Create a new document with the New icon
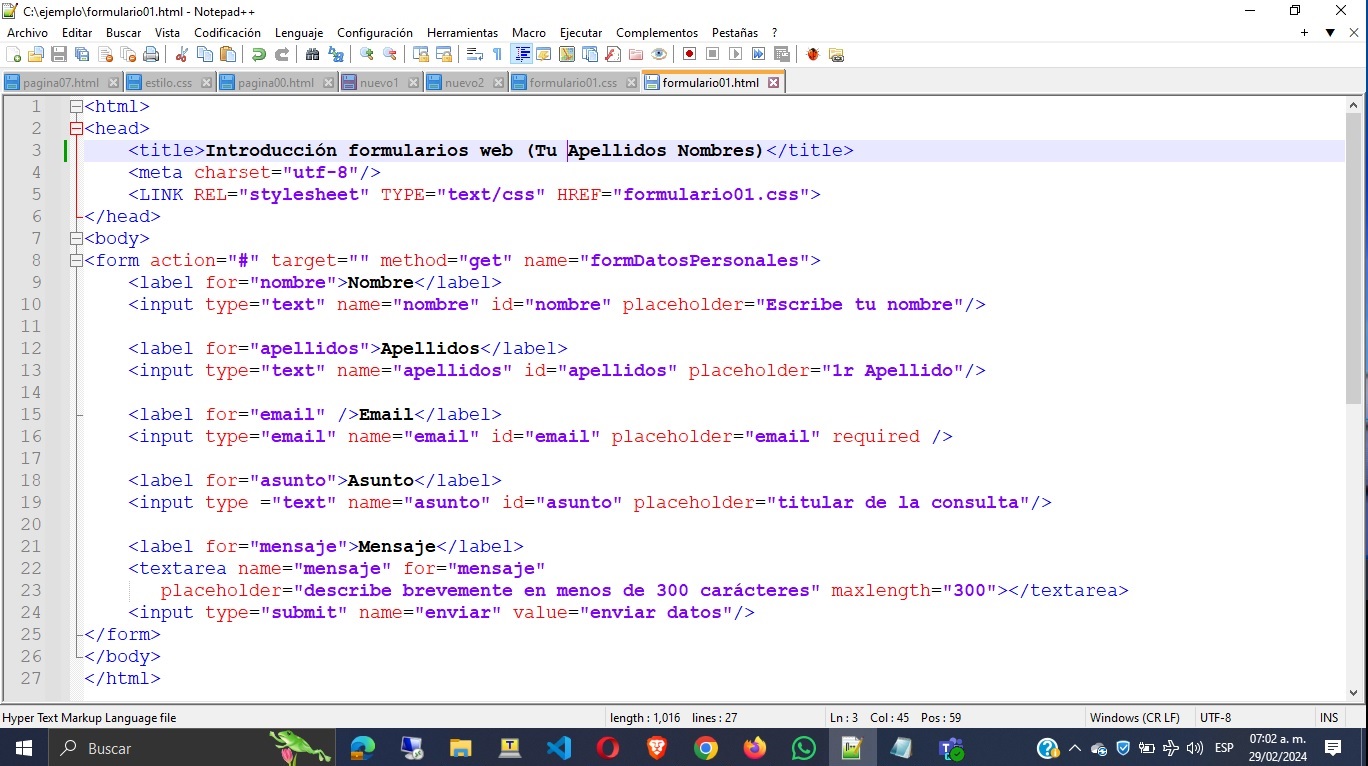The width and height of the screenshot is (1368, 766). tap(13, 54)
